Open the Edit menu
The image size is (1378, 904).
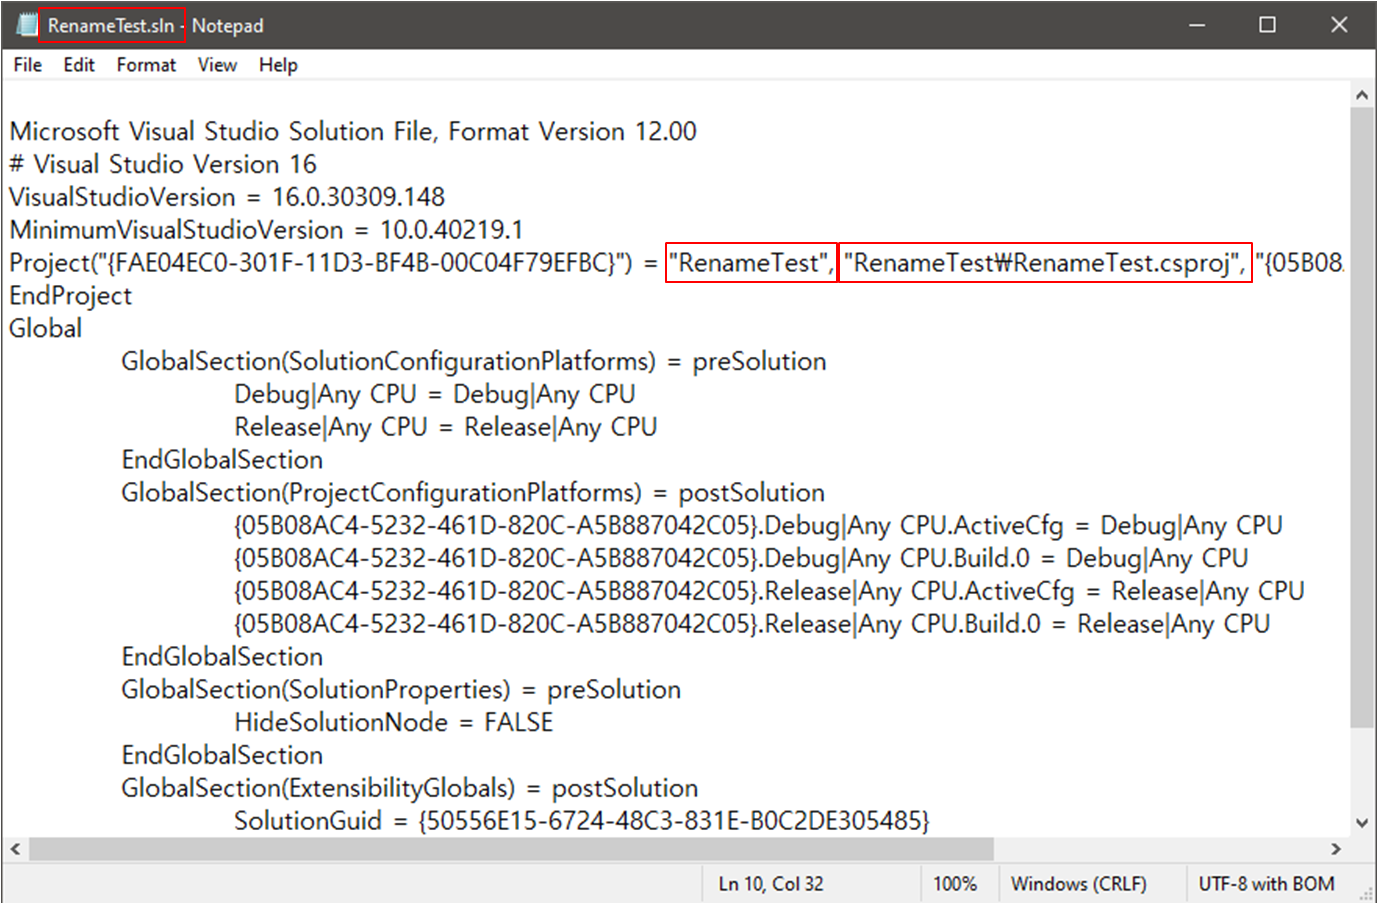tap(79, 65)
